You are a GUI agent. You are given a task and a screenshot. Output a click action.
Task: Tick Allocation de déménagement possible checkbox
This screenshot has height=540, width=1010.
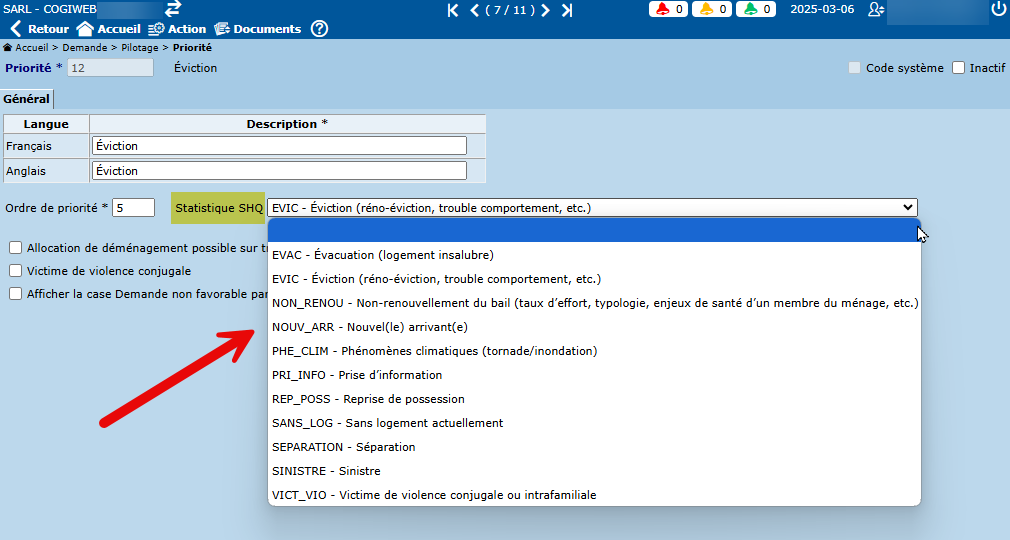pyautogui.click(x=16, y=247)
